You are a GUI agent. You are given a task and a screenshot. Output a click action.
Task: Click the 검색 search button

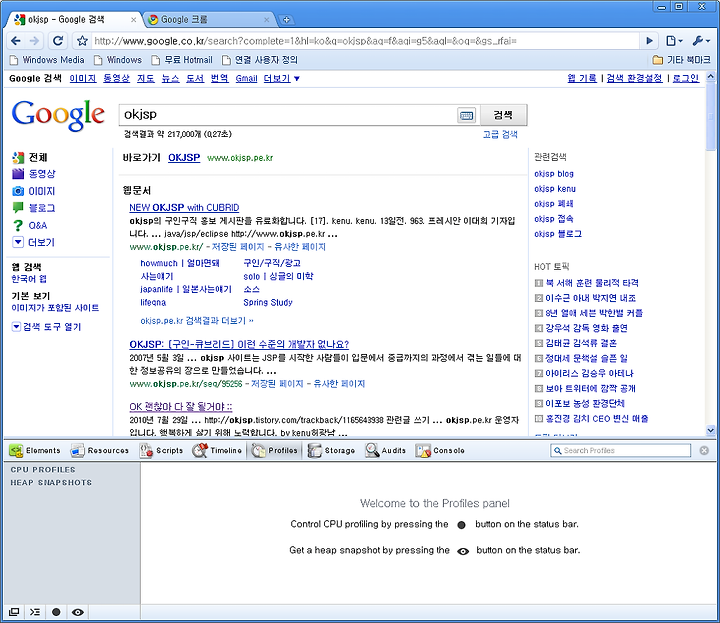503,115
